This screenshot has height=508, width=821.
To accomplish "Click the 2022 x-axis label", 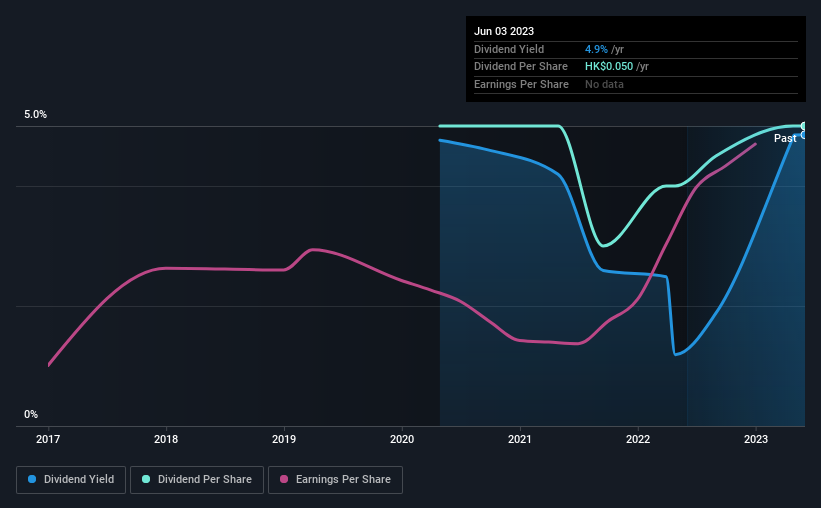I will (638, 439).
